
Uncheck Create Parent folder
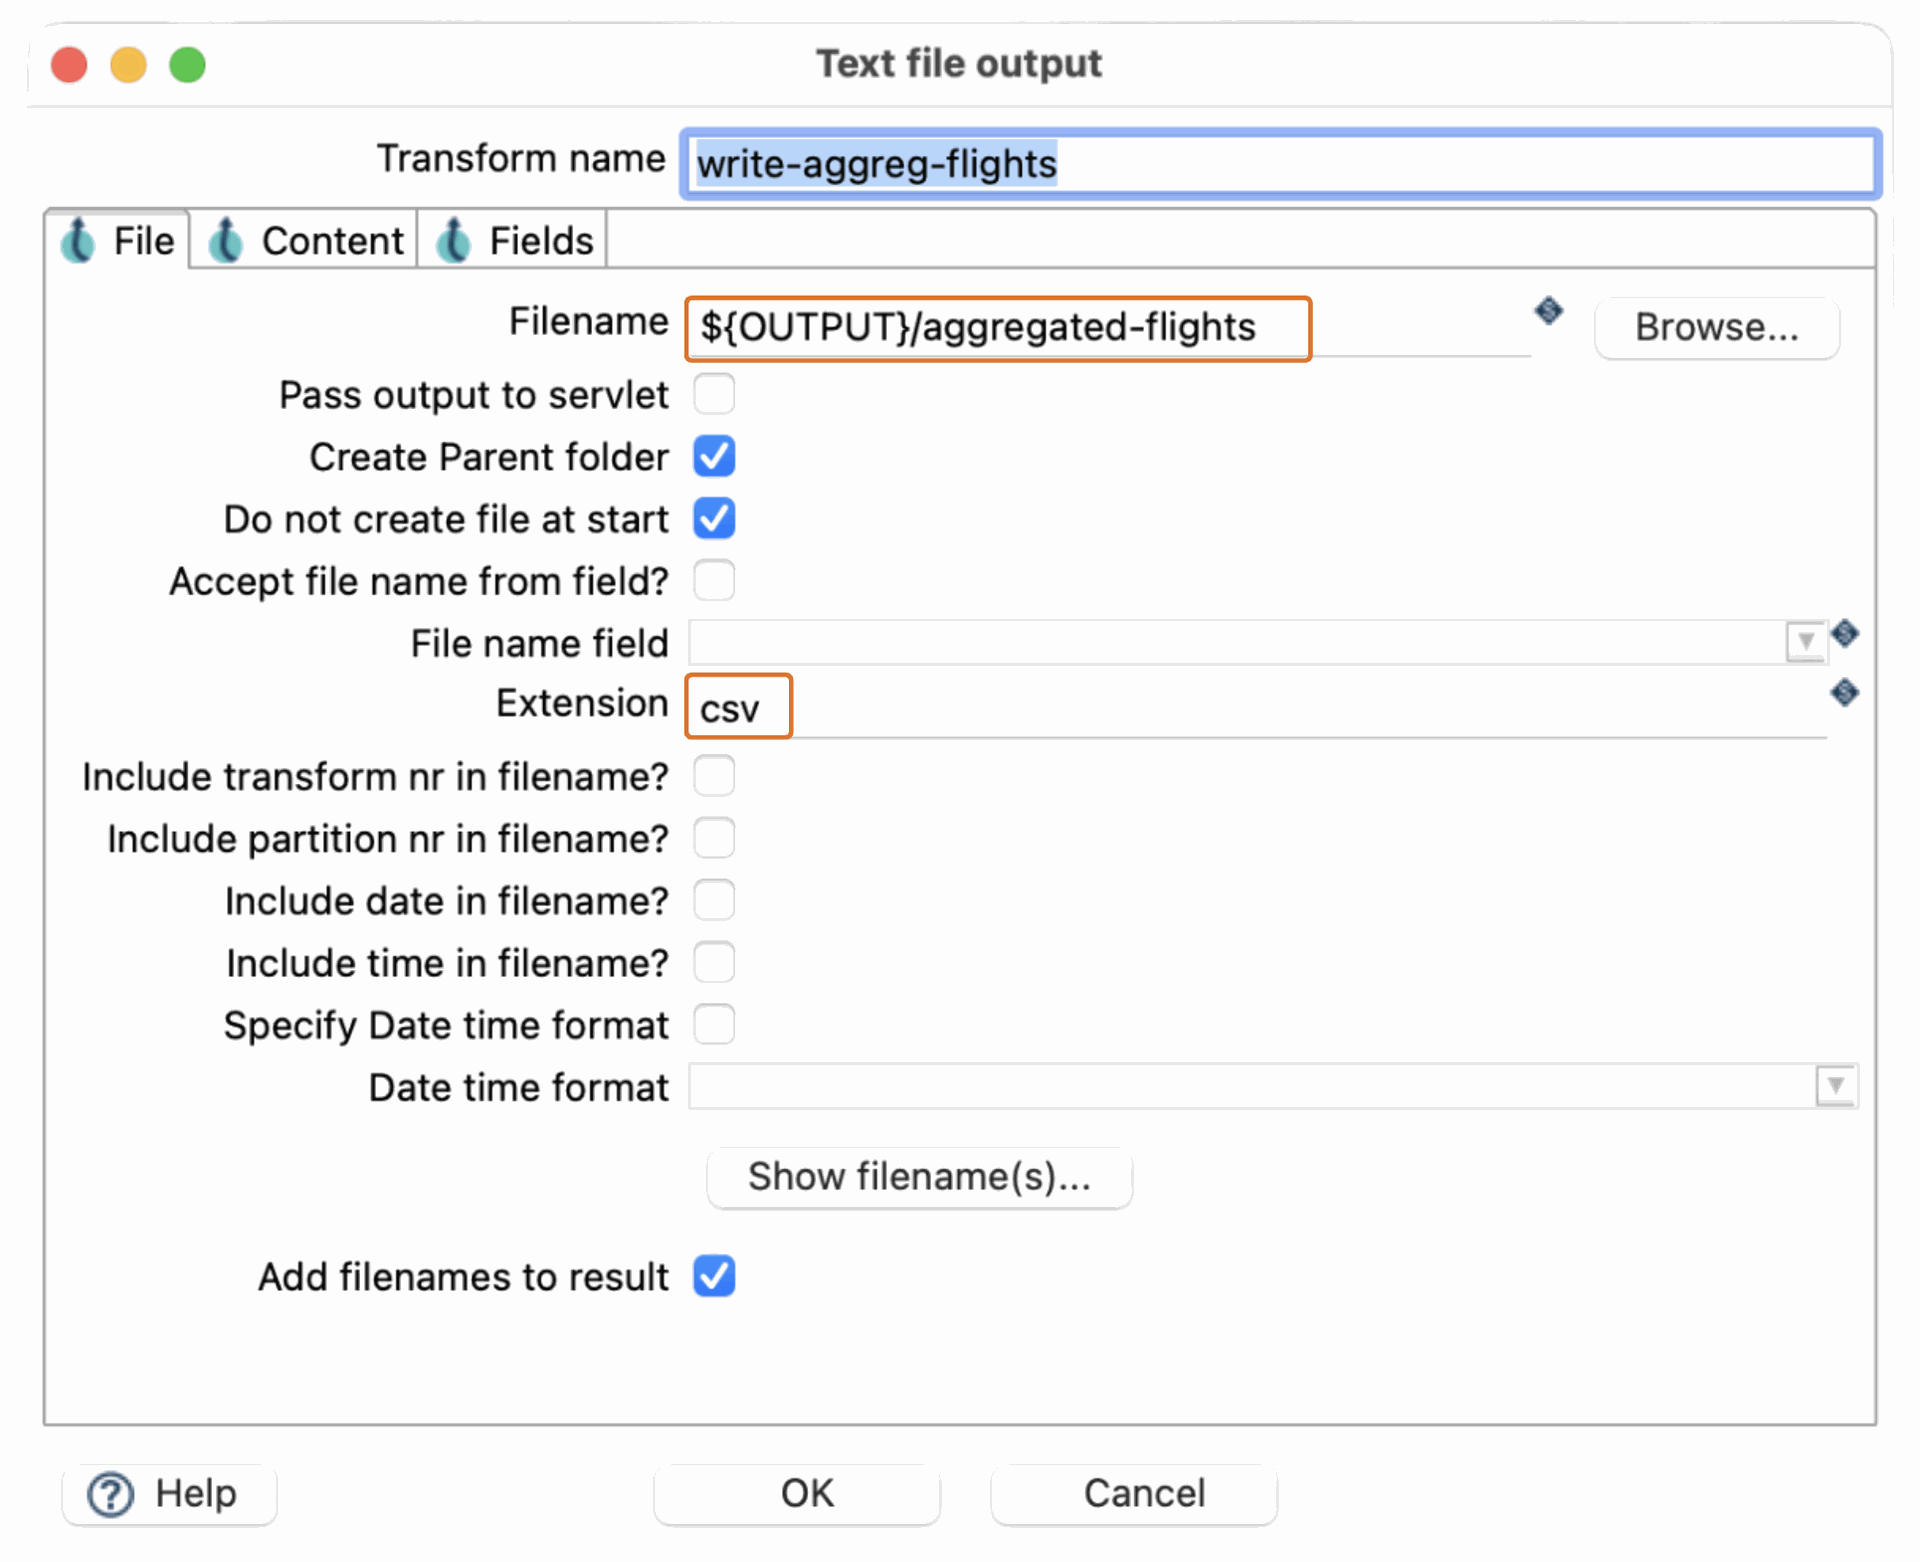pos(714,456)
